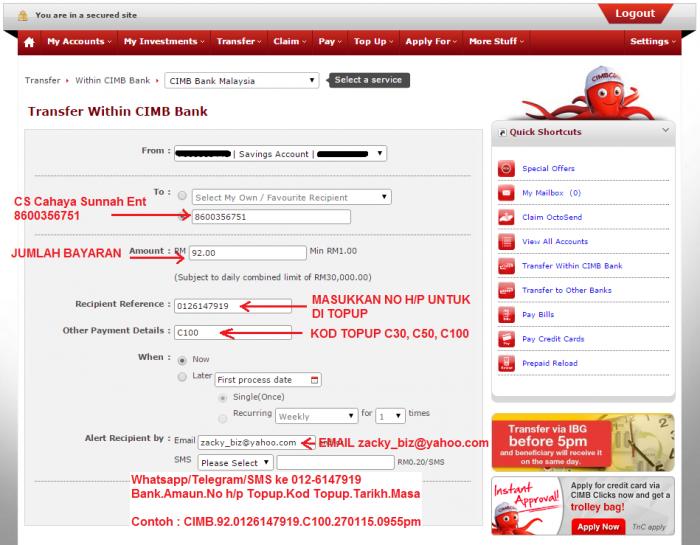The image size is (700, 545).
Task: Click the Claim OctoSend hand icon
Action: tap(506, 217)
